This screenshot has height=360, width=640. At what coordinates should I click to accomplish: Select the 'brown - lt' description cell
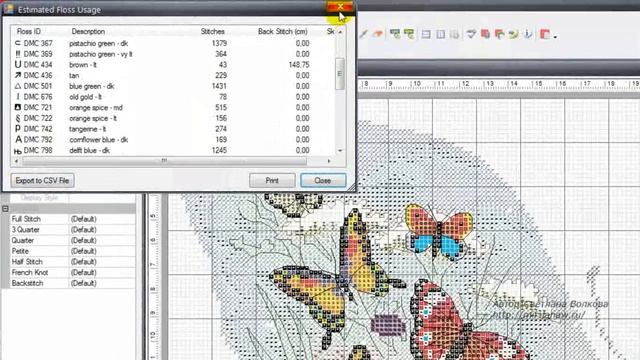pos(83,64)
